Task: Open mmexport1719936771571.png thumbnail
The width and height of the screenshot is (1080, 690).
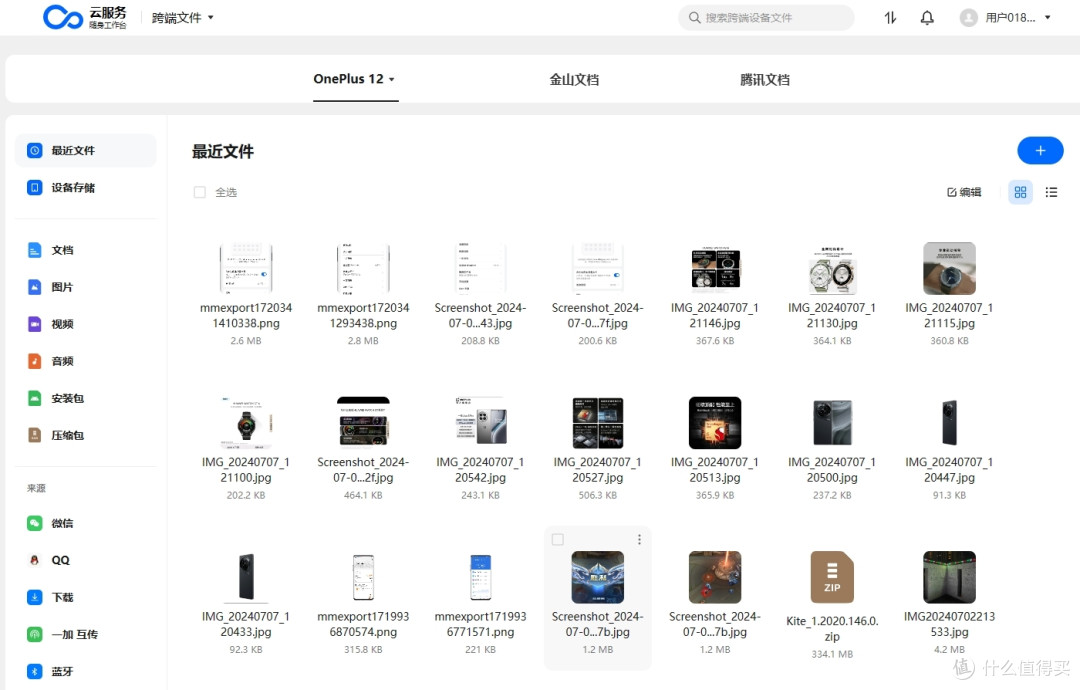Action: [x=480, y=577]
